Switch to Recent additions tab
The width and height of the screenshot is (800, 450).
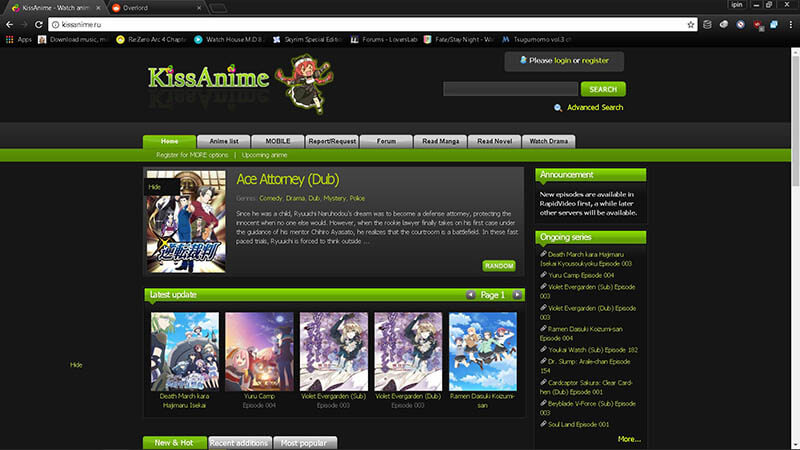coord(239,443)
